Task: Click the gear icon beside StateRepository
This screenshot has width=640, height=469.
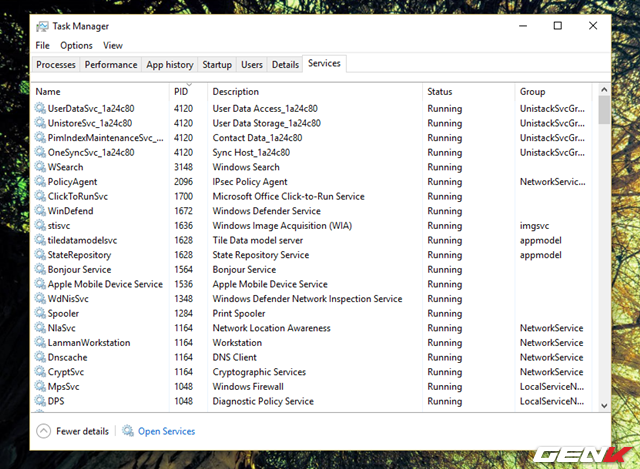Action: coord(40,255)
